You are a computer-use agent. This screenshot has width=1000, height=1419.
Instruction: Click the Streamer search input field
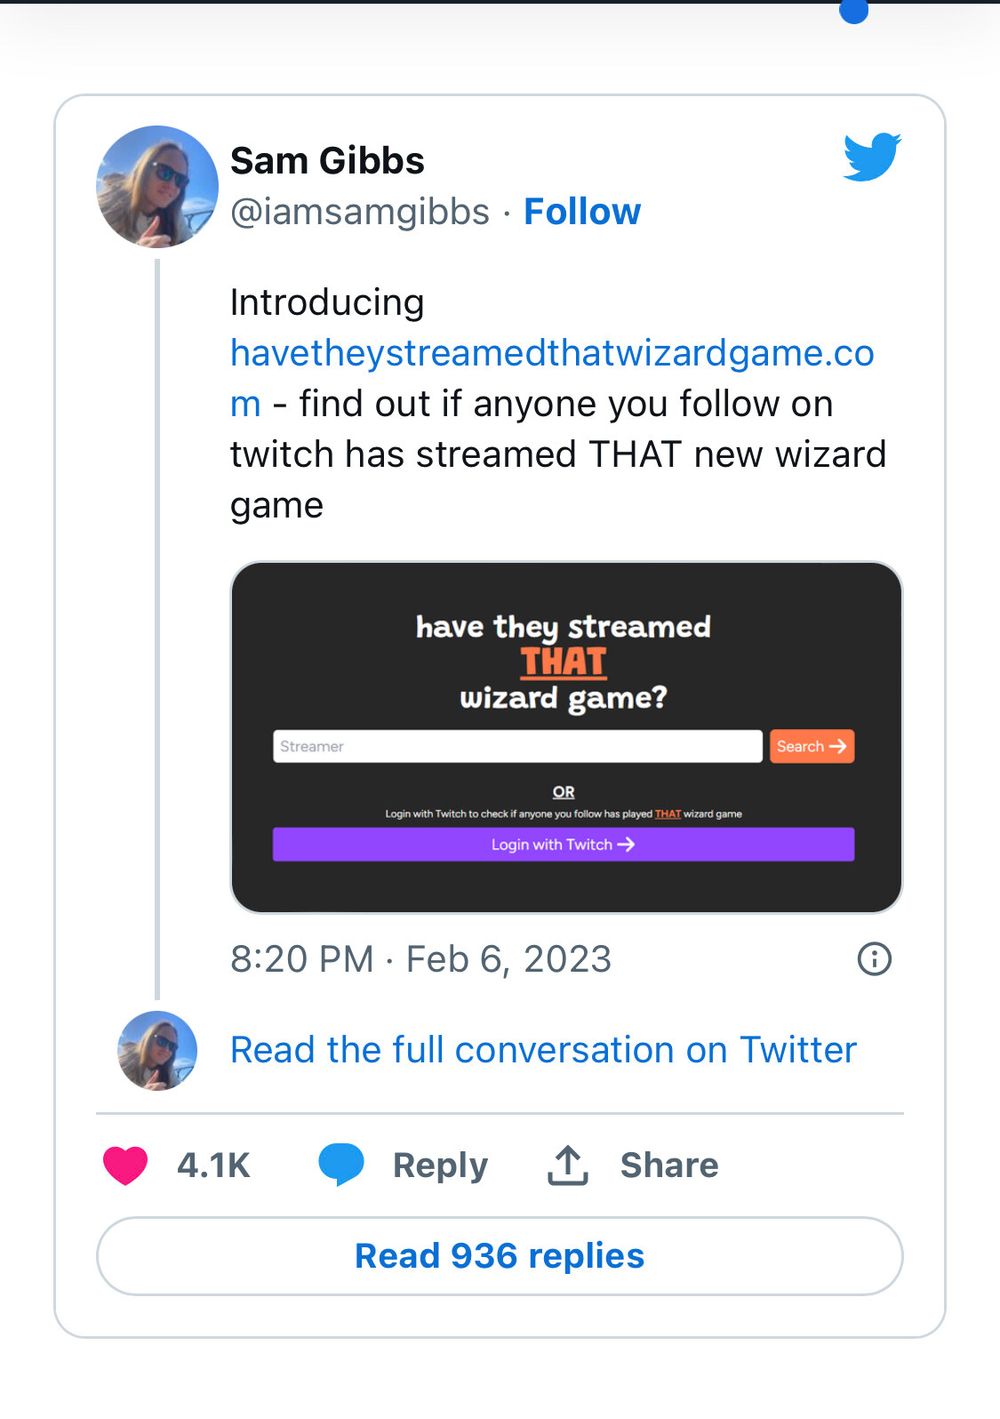coord(517,746)
